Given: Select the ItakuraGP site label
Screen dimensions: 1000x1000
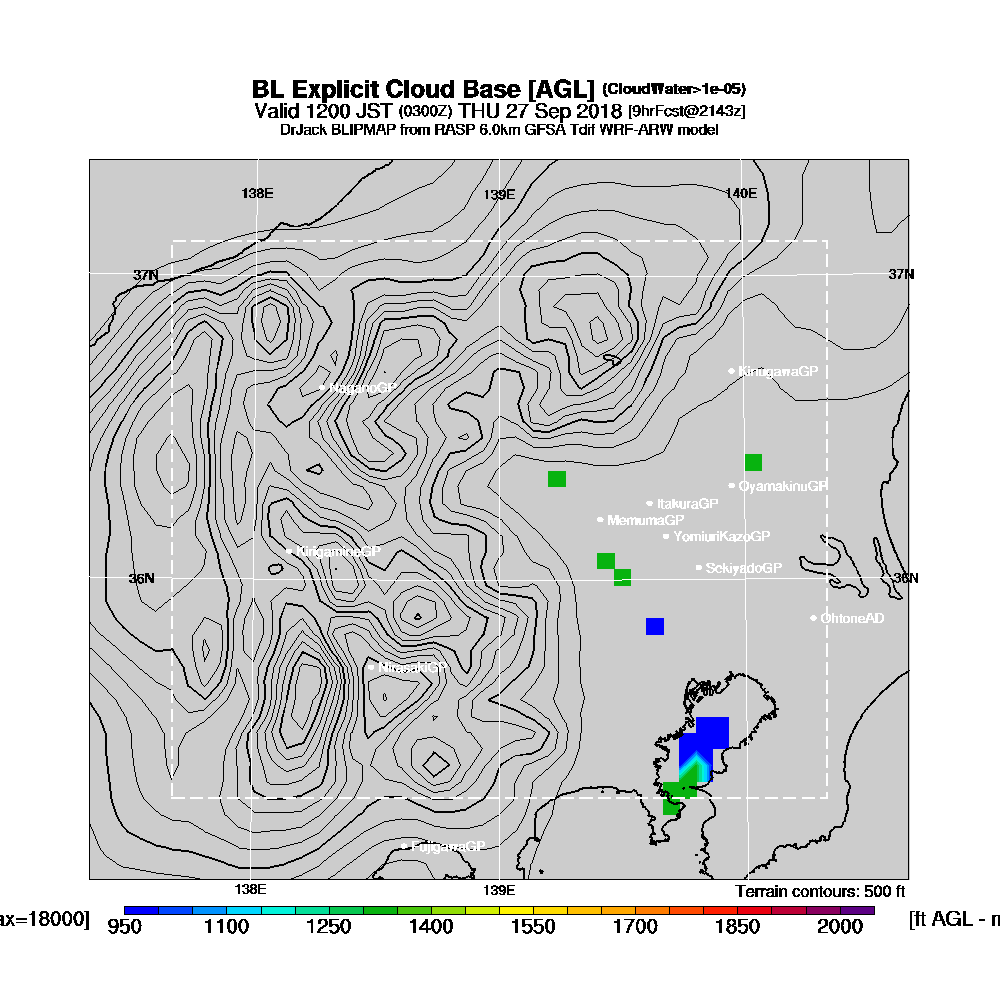Looking at the screenshot, I should (688, 504).
